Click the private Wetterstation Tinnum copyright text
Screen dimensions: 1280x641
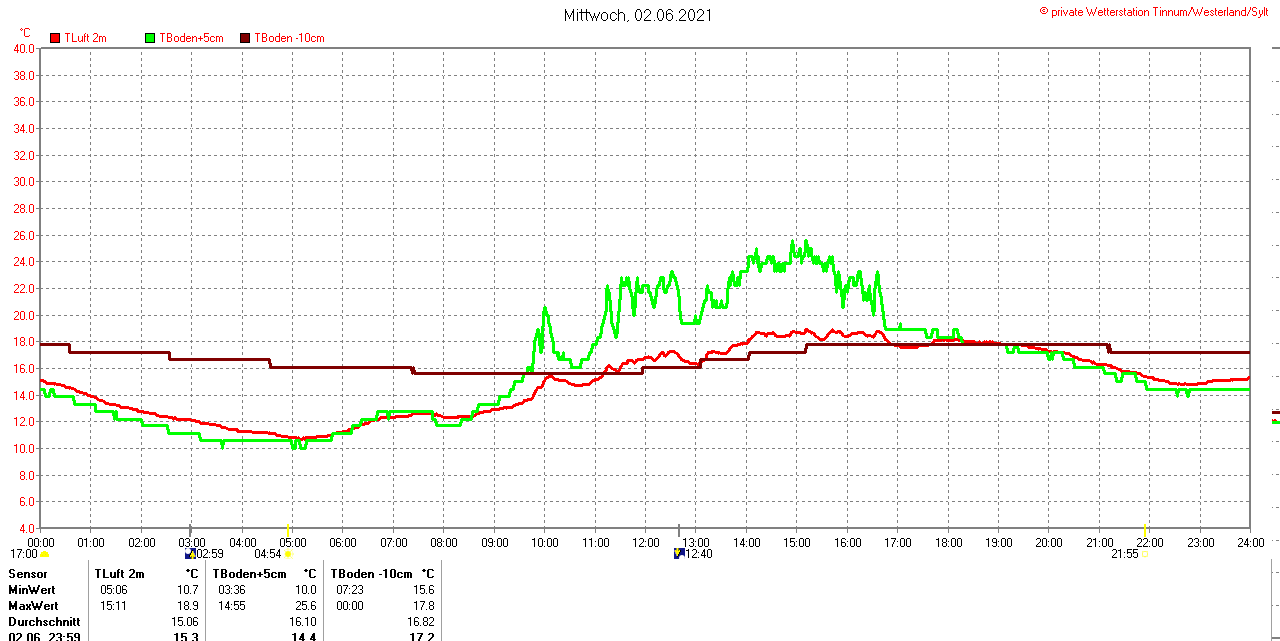click(x=1158, y=12)
